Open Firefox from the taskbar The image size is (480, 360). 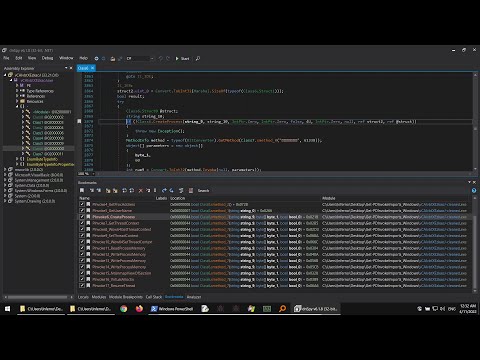(139, 309)
